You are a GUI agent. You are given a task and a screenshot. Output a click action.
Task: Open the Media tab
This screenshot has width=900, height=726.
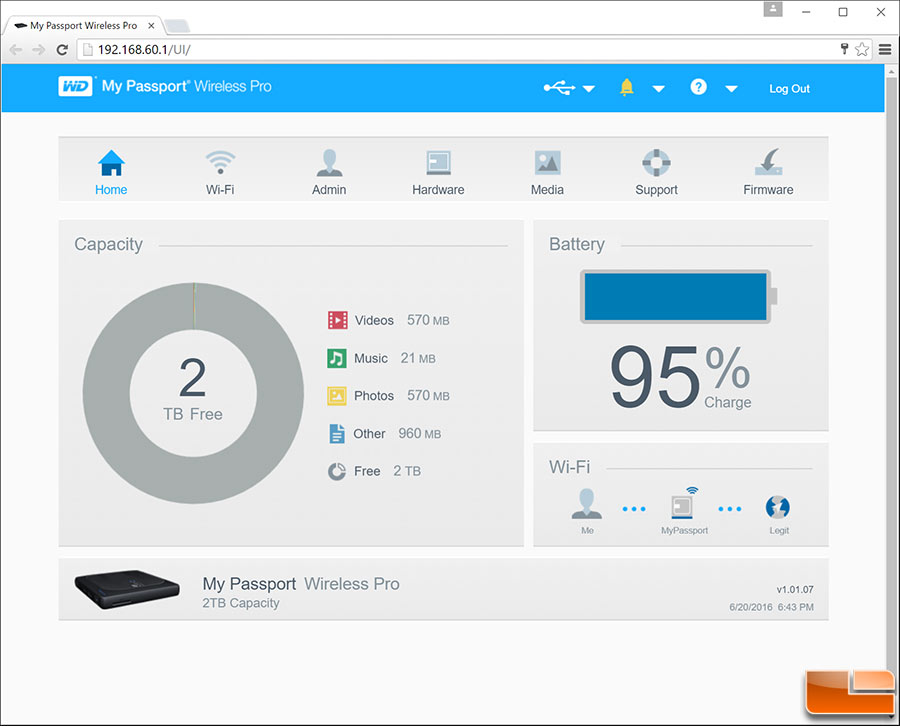tap(547, 172)
